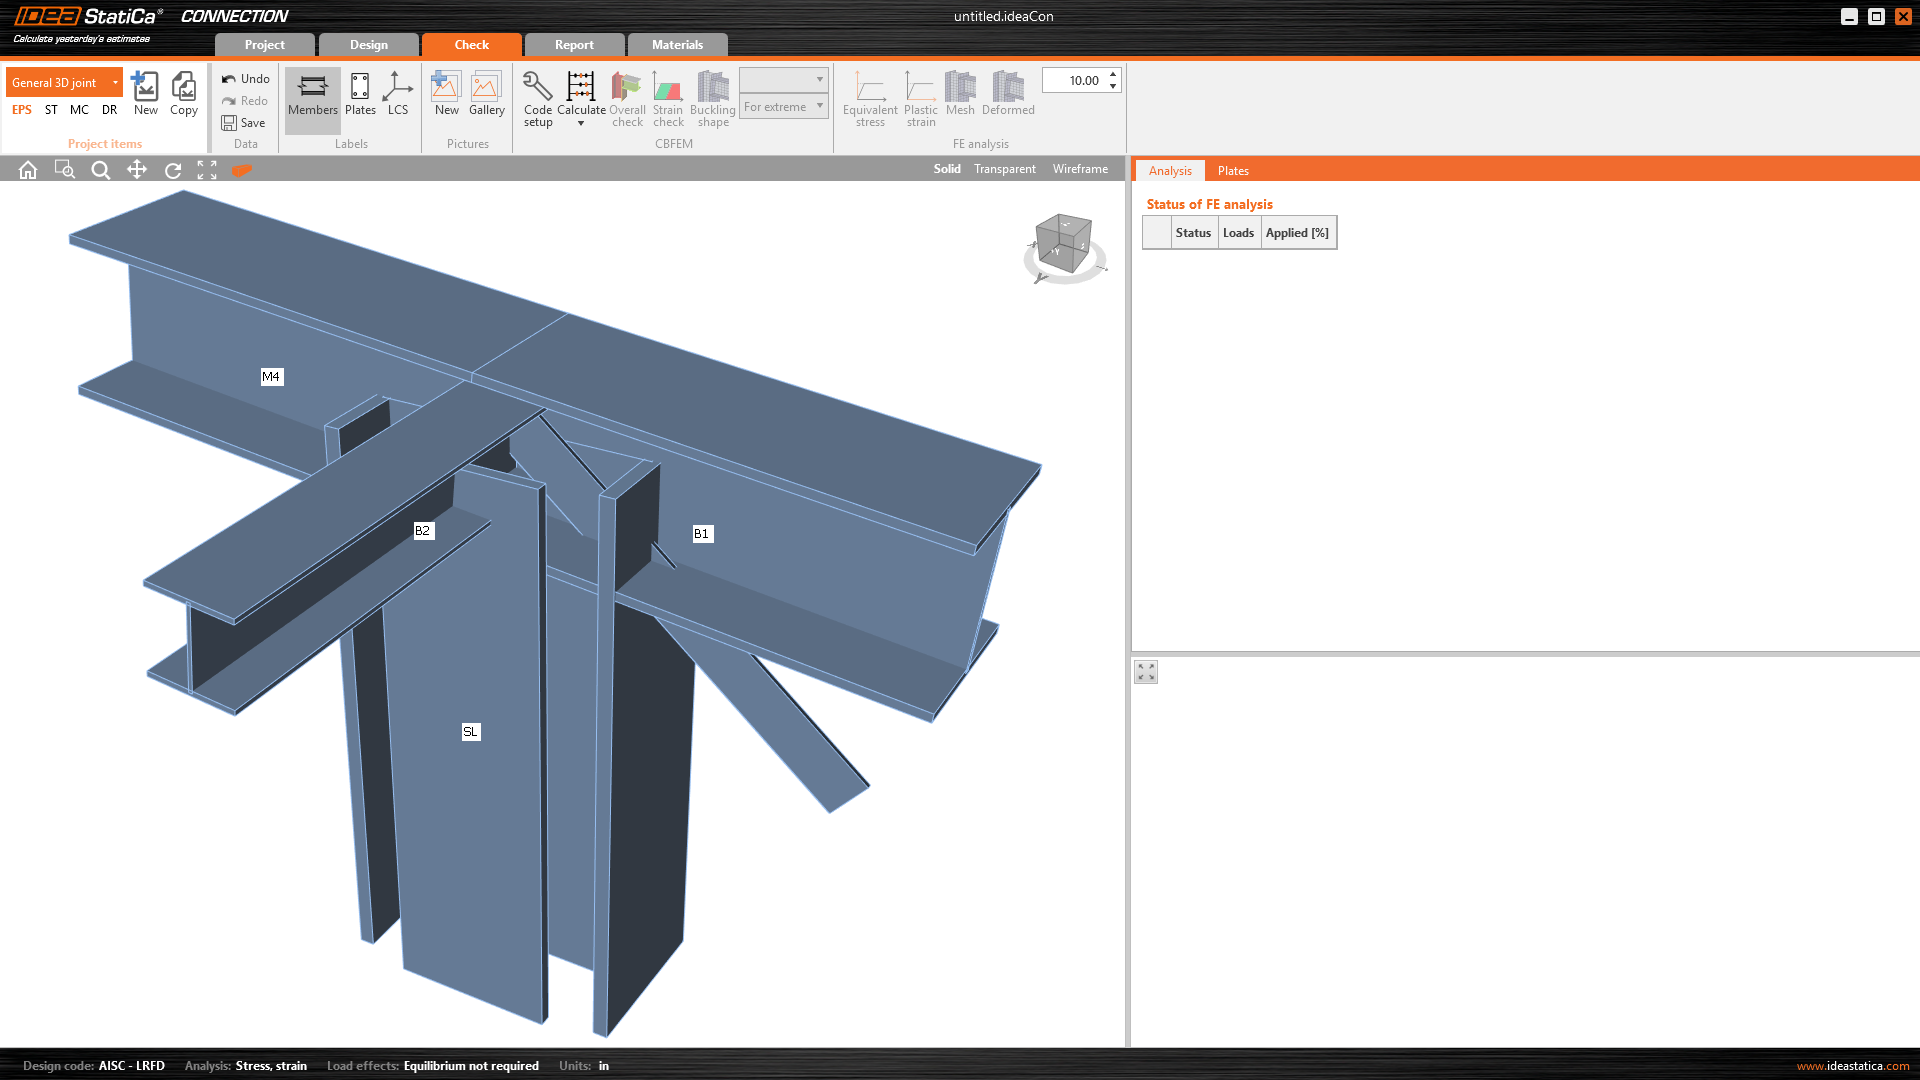Click the Calculate abacus icon
Image resolution: width=1920 pixels, height=1080 pixels.
[x=580, y=87]
